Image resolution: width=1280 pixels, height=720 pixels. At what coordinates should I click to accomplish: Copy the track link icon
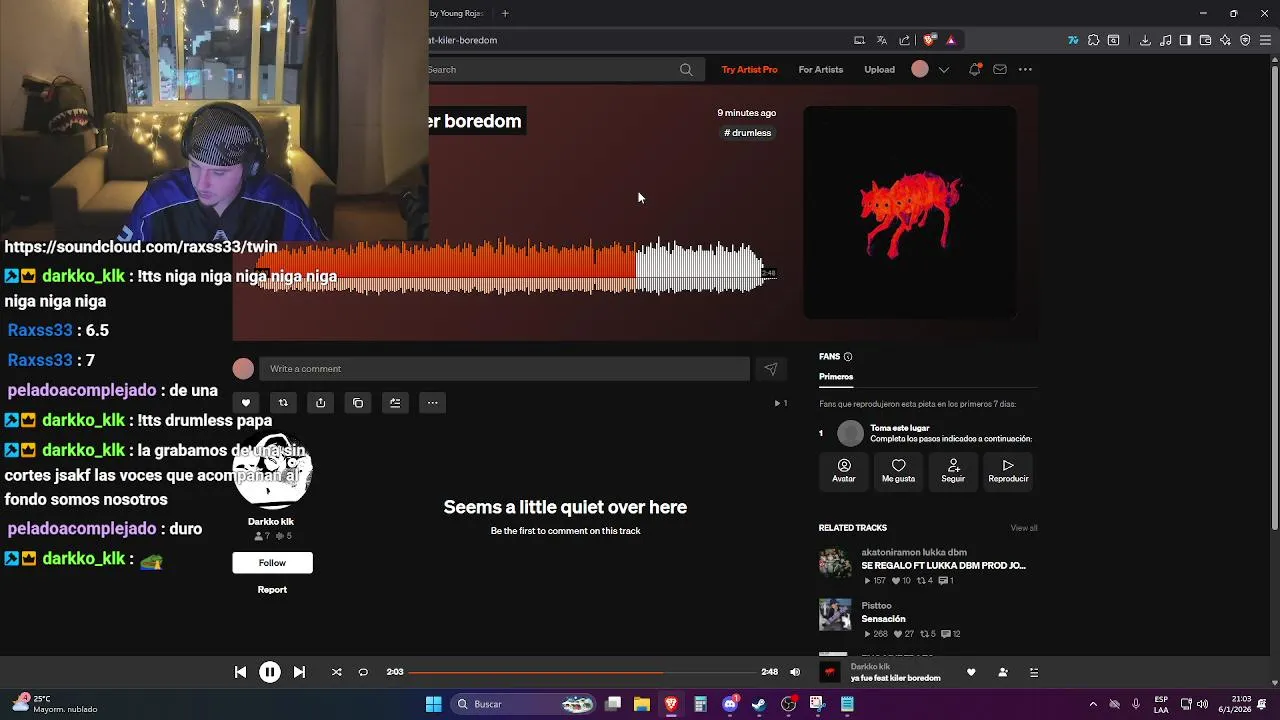(x=358, y=403)
